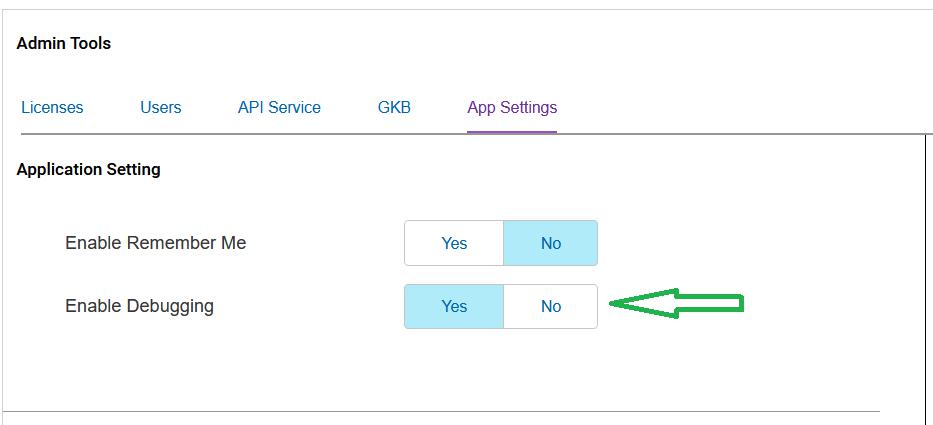Set Enable Remember Me to No
Screen dimensions: 933x425
click(x=550, y=243)
